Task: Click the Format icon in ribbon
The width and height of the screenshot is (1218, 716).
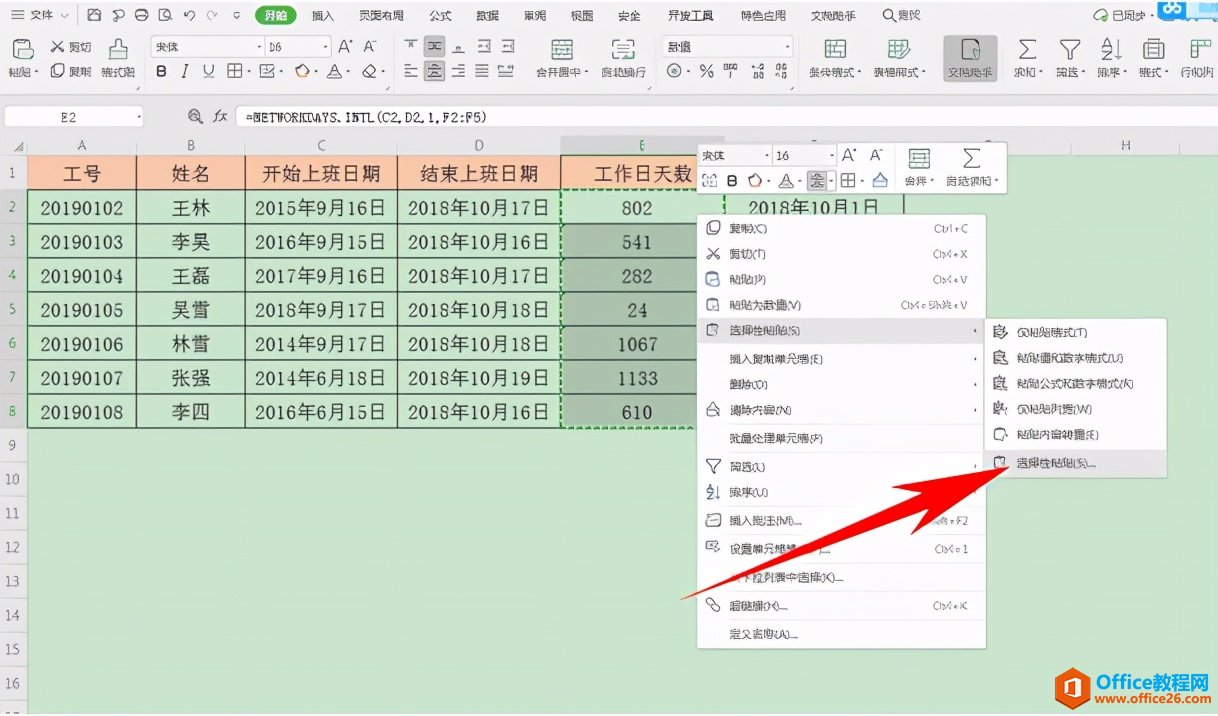Action: tap(1153, 50)
